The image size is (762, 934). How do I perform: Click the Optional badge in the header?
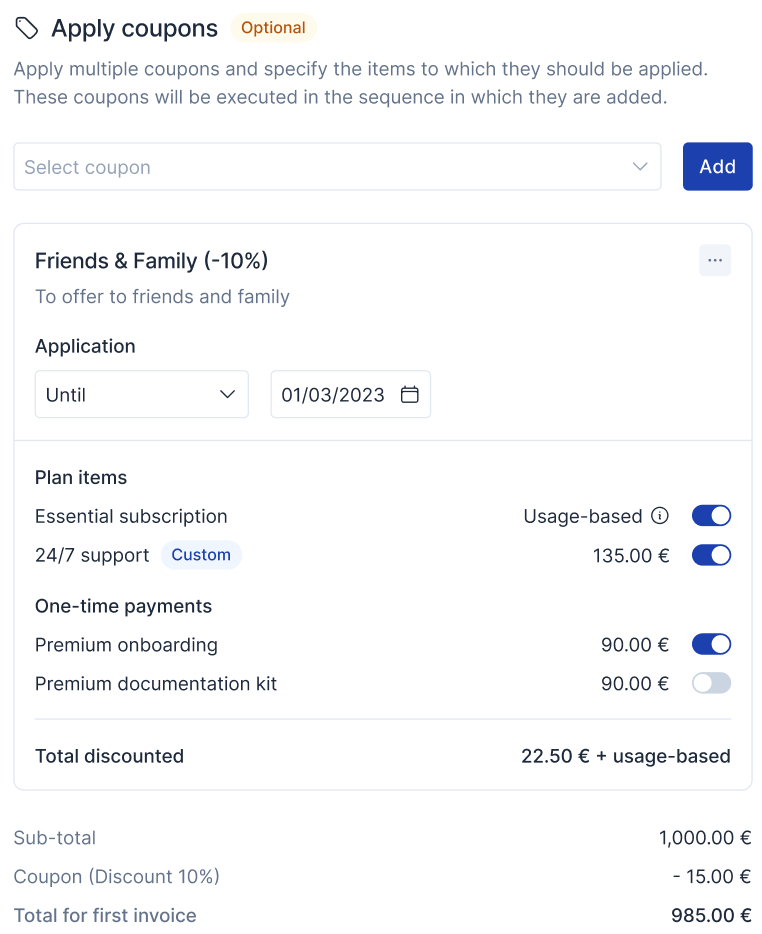tap(273, 28)
